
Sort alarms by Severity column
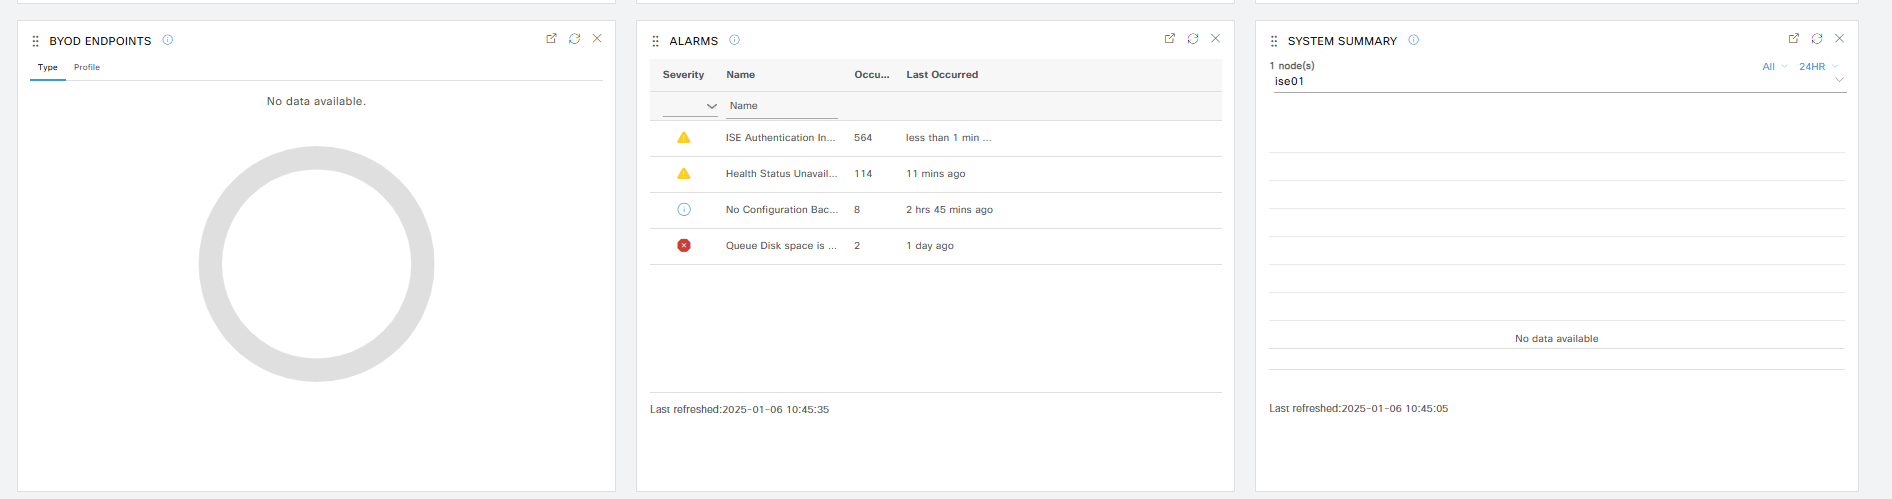[683, 75]
